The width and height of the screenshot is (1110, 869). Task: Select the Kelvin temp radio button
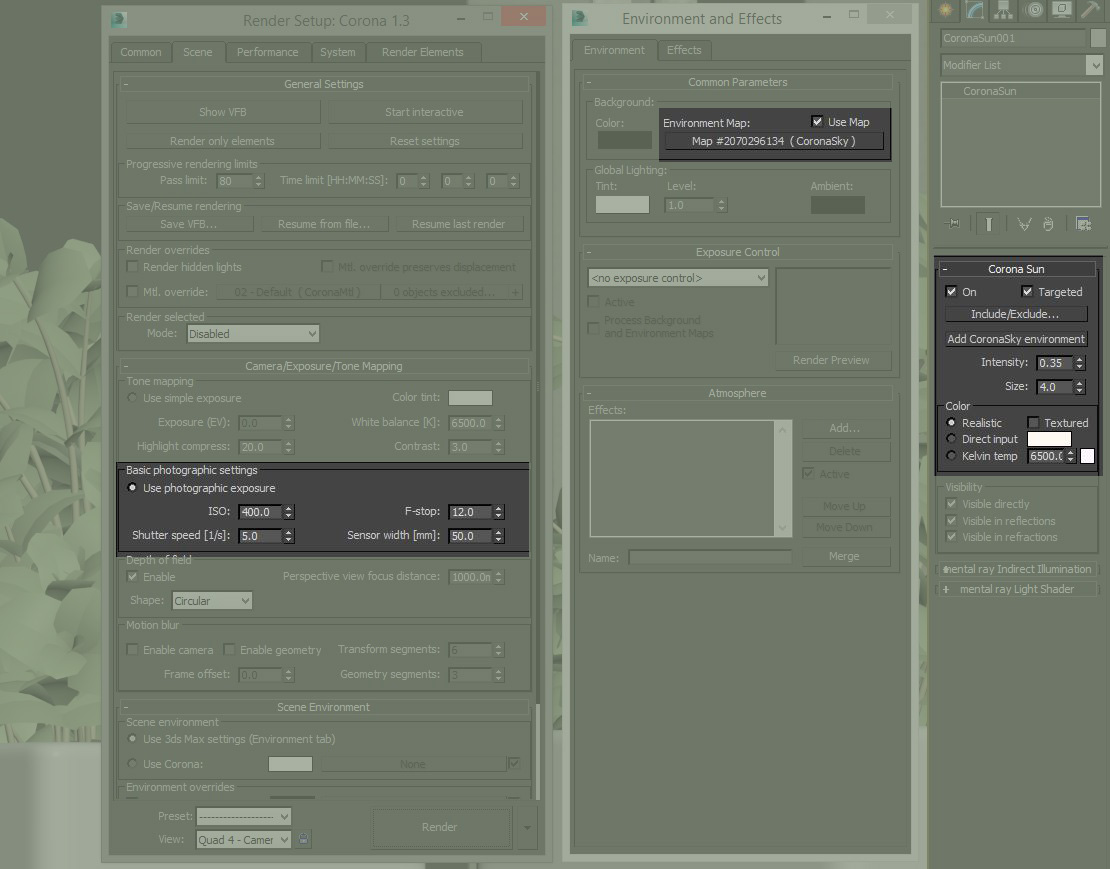951,456
